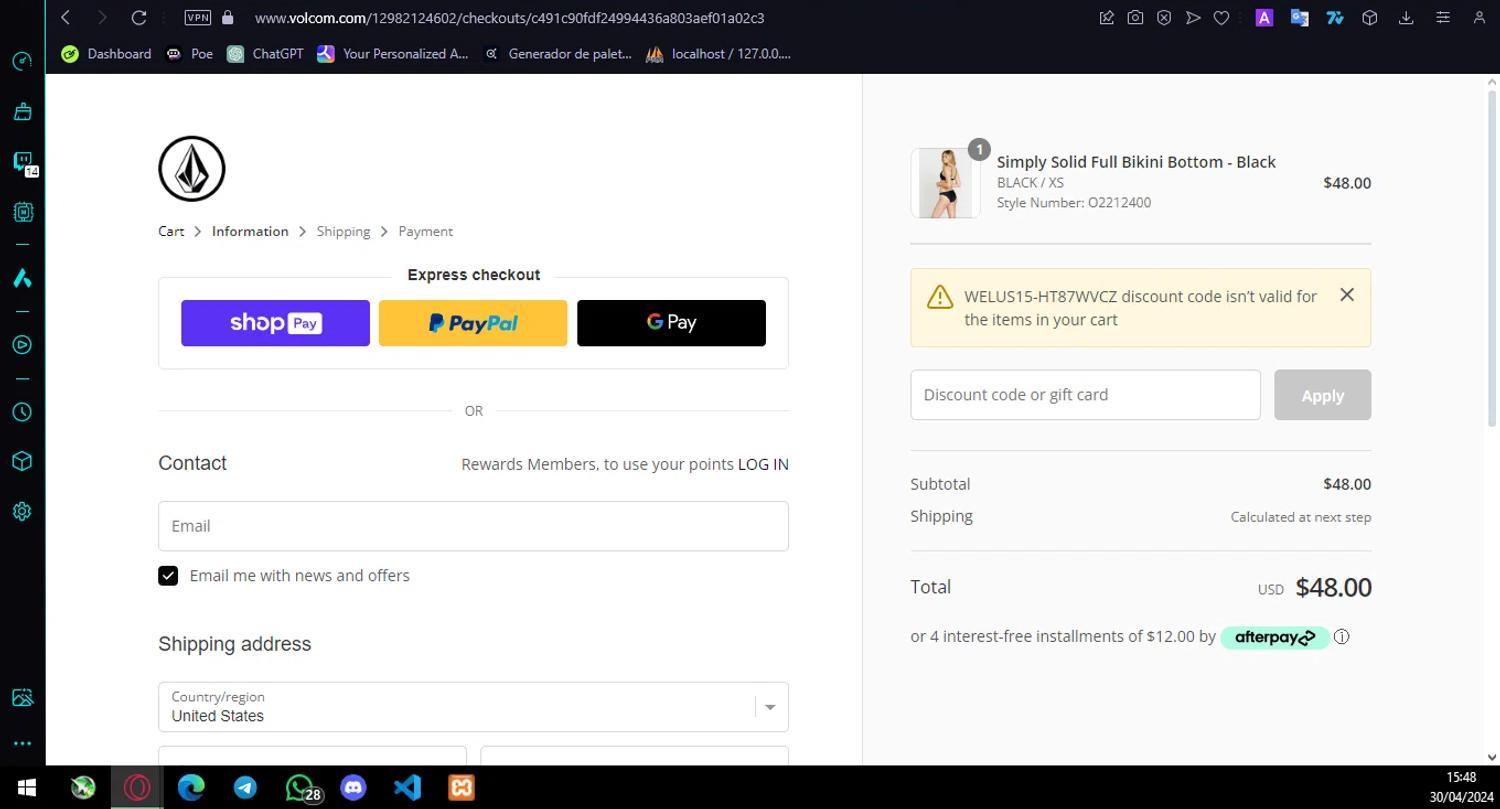Image resolution: width=1500 pixels, height=809 pixels.
Task: Pay with PayPal button
Action: click(x=473, y=323)
